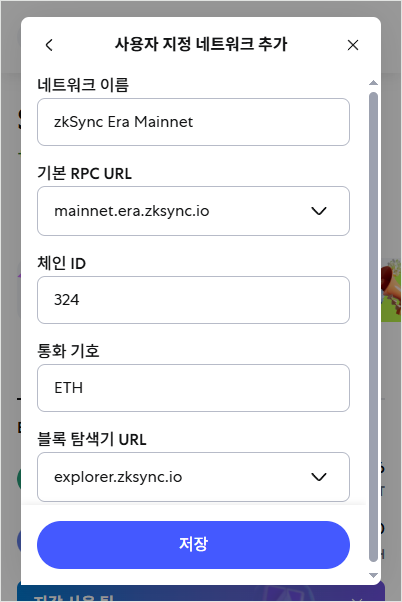Save the network with the 저장 button
This screenshot has width=402, height=602.
tap(193, 545)
